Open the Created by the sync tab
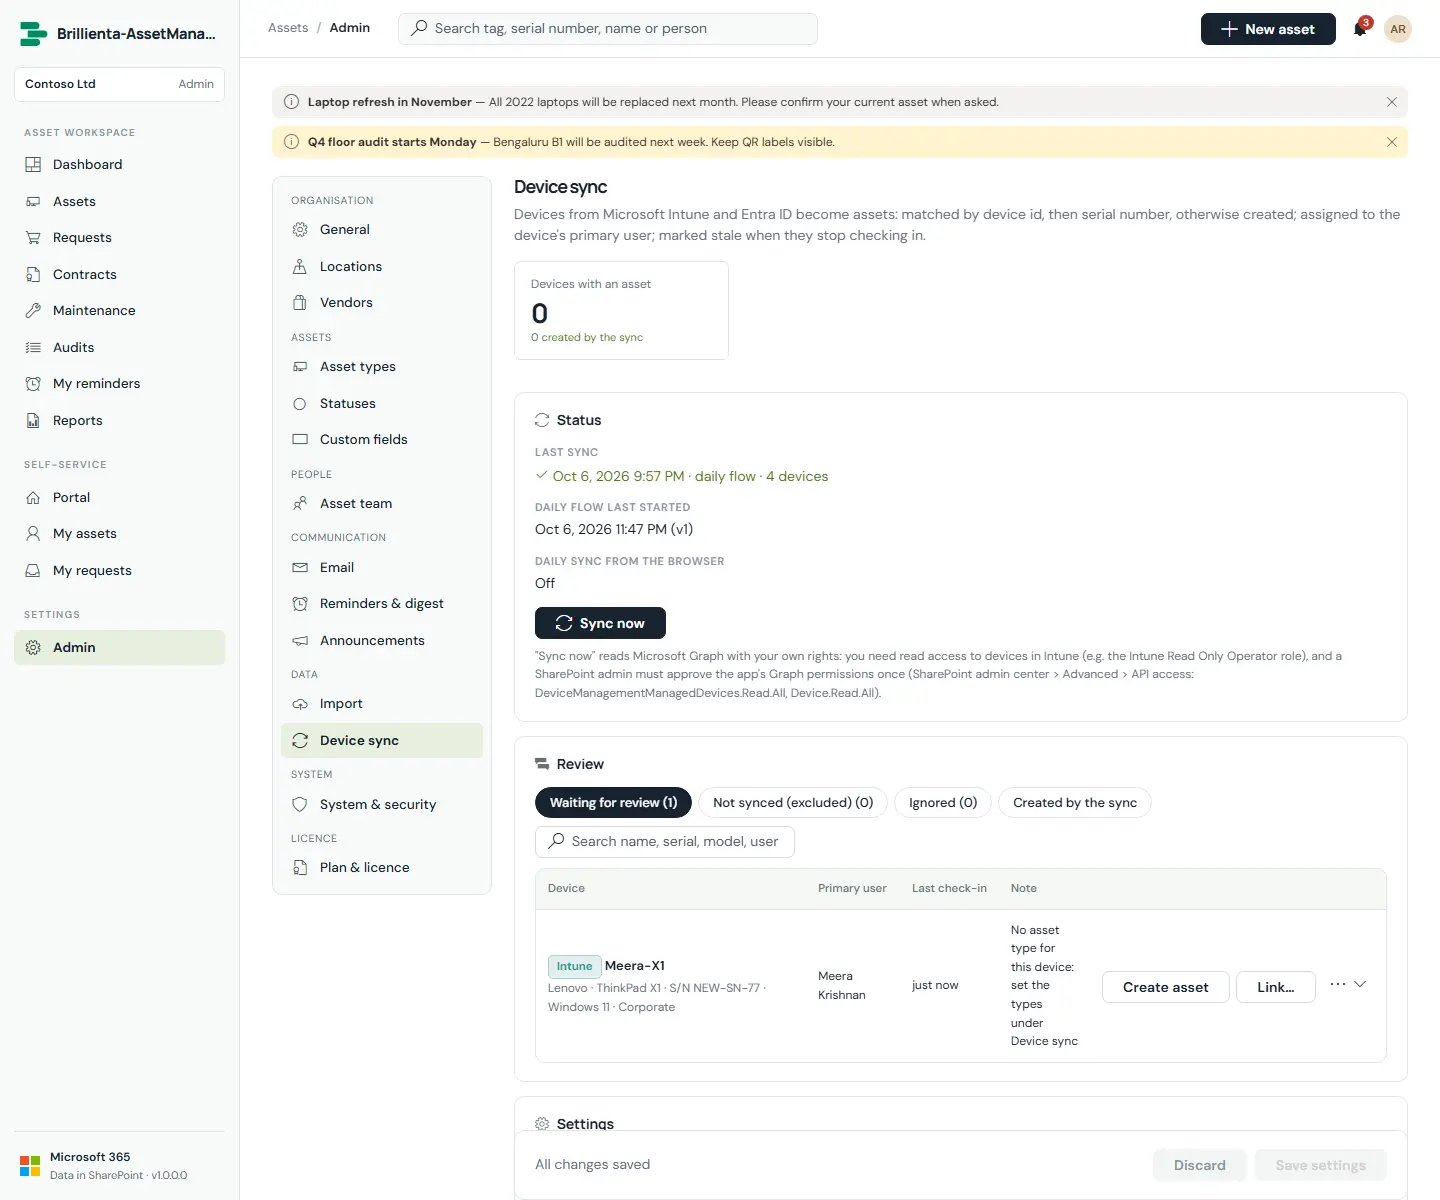 tap(1075, 802)
